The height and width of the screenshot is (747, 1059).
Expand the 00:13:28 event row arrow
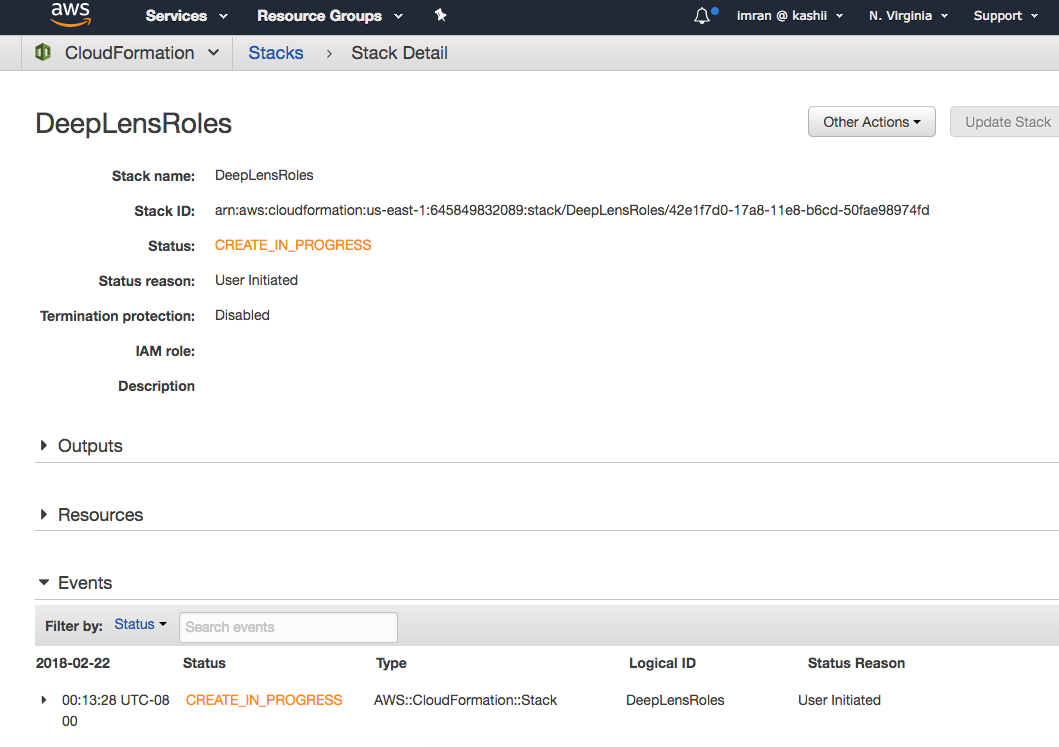[x=44, y=700]
